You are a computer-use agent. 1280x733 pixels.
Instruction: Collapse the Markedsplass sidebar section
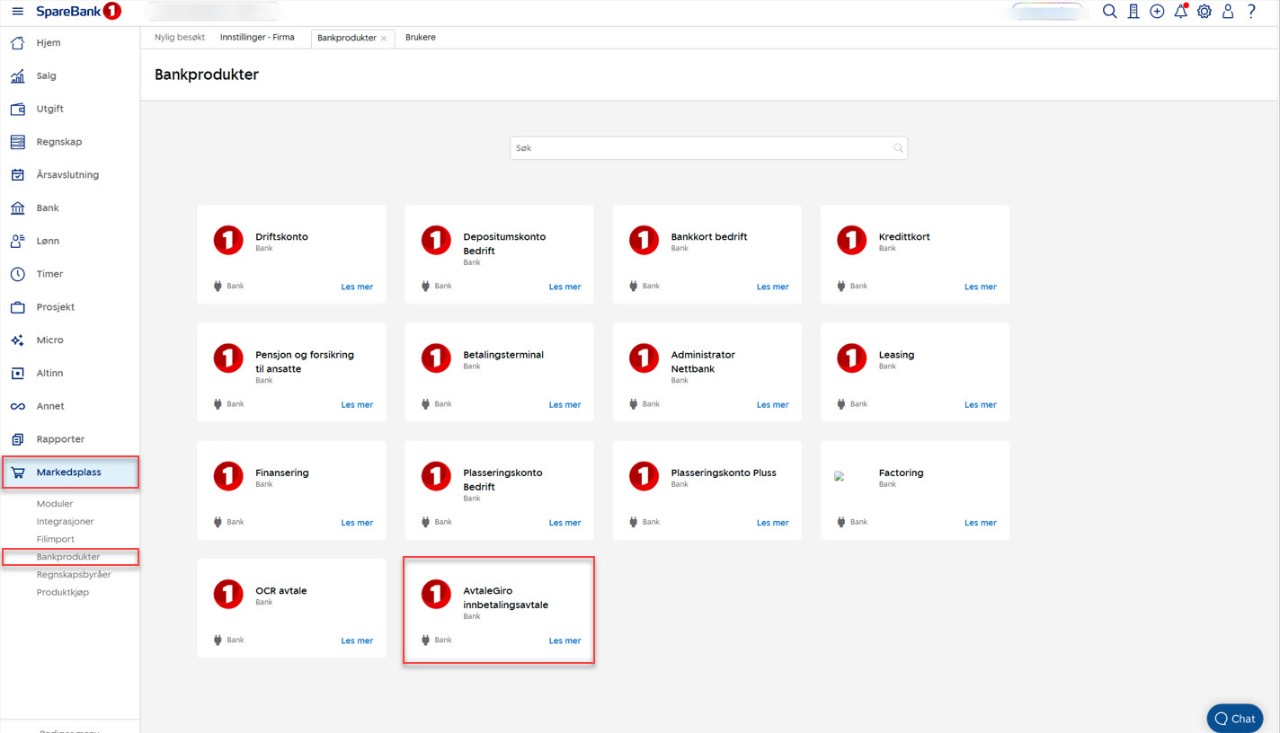70,472
